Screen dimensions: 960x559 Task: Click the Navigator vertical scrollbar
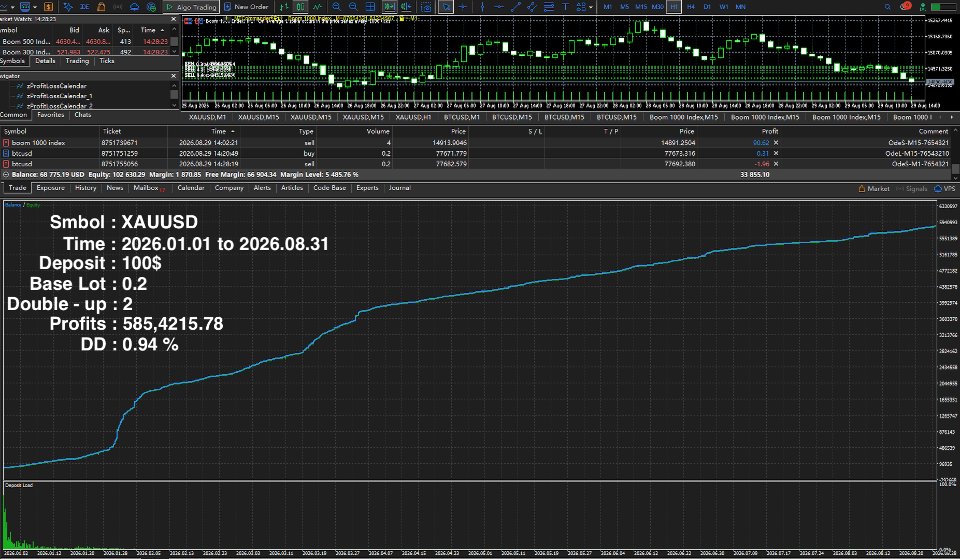174,95
